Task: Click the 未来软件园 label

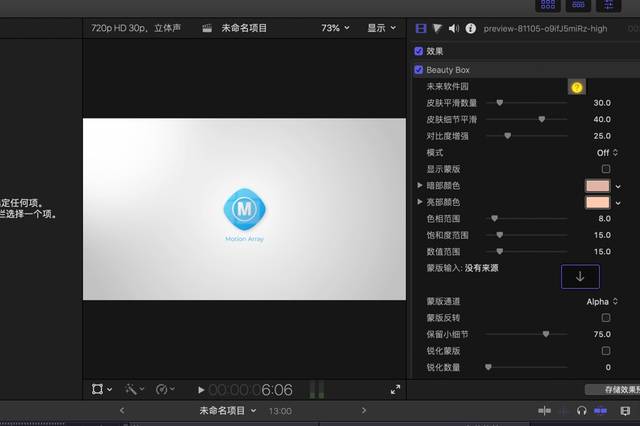Action: [x=447, y=87]
